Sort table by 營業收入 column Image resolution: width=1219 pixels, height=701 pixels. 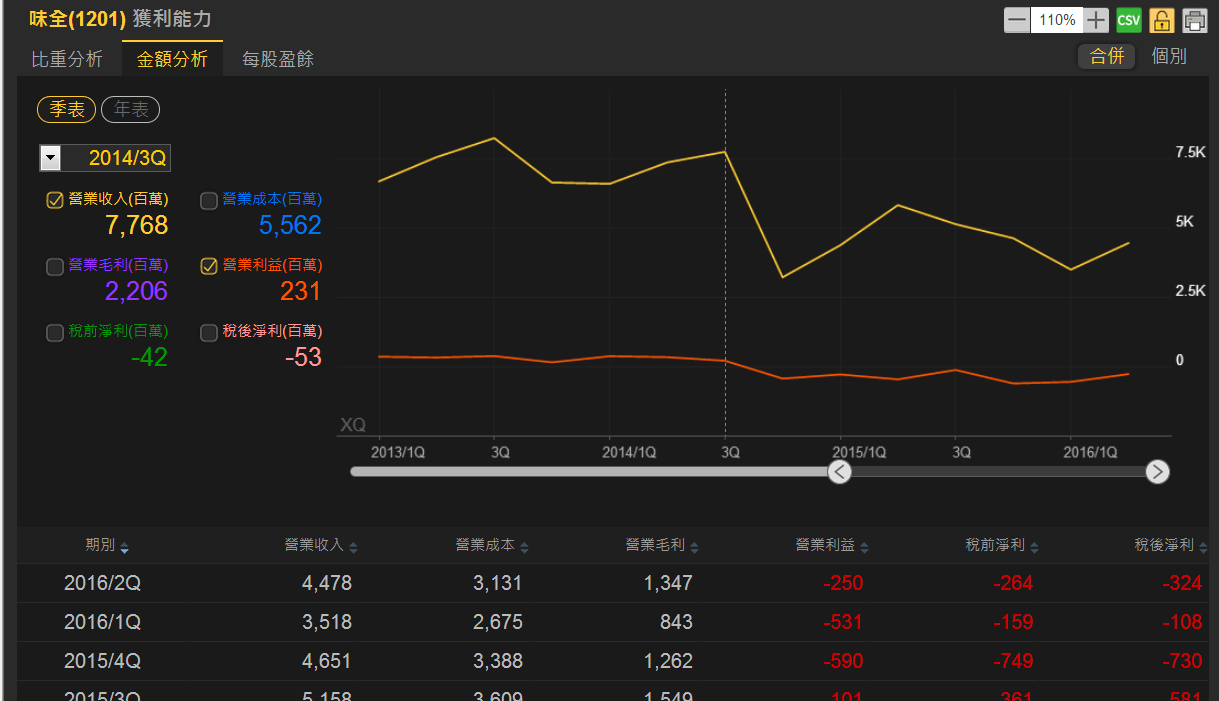(x=353, y=548)
